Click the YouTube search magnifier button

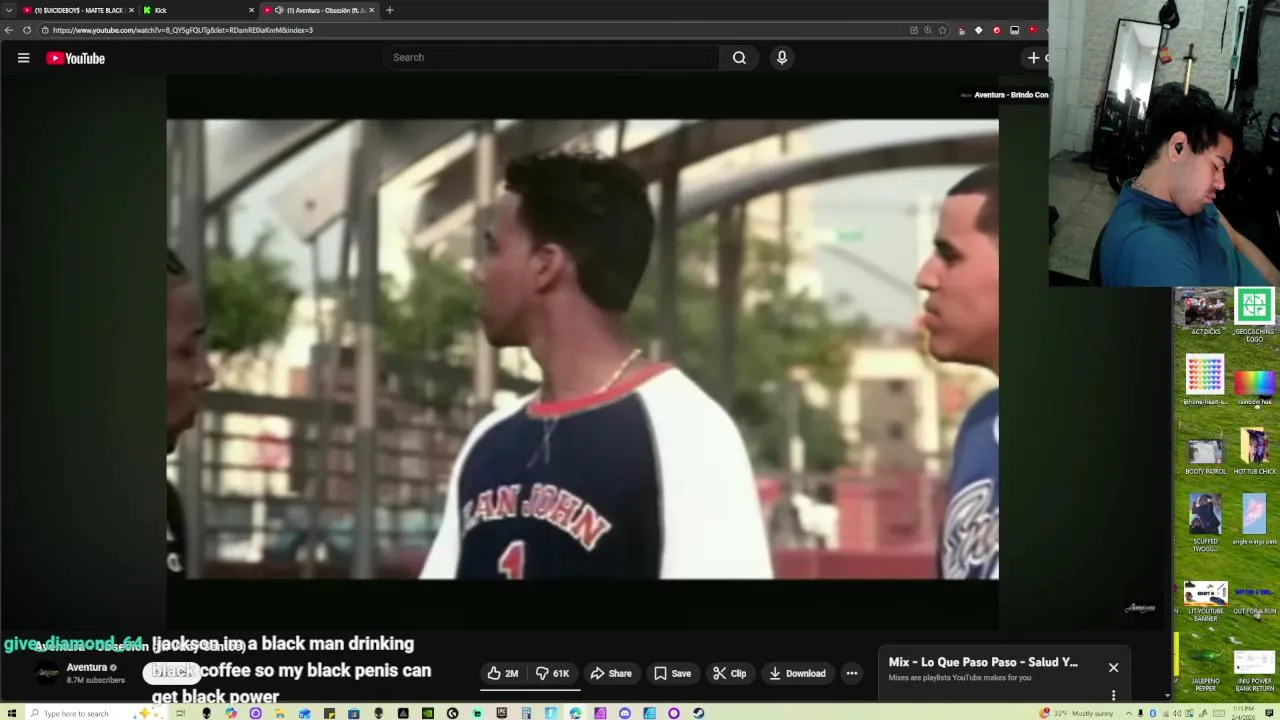tap(739, 57)
